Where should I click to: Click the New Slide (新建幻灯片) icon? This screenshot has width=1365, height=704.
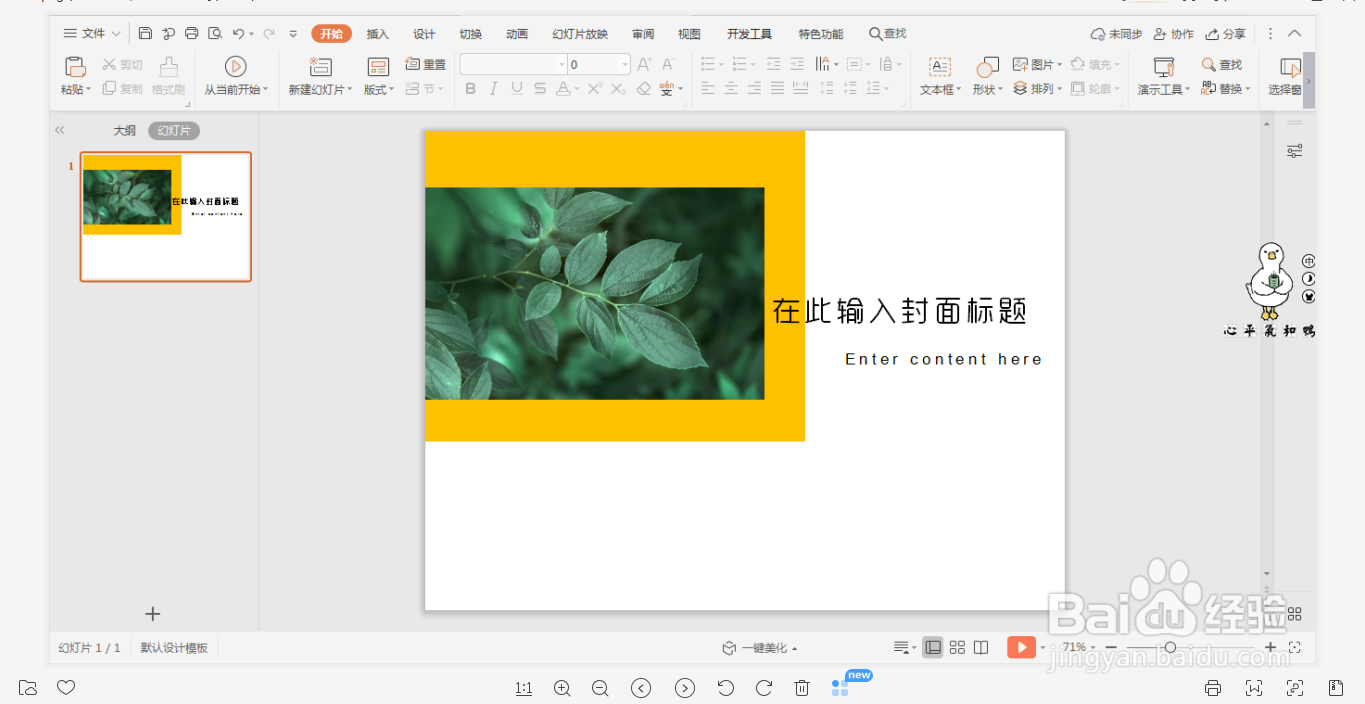click(320, 67)
